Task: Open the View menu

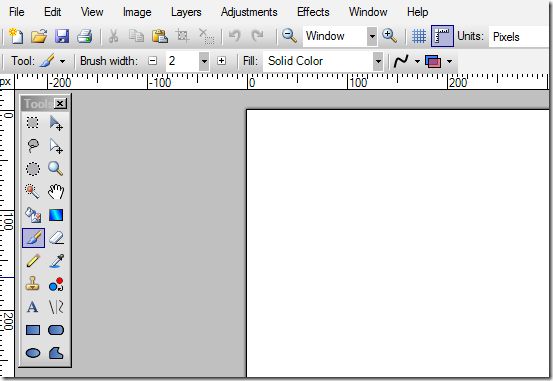Action: (92, 12)
